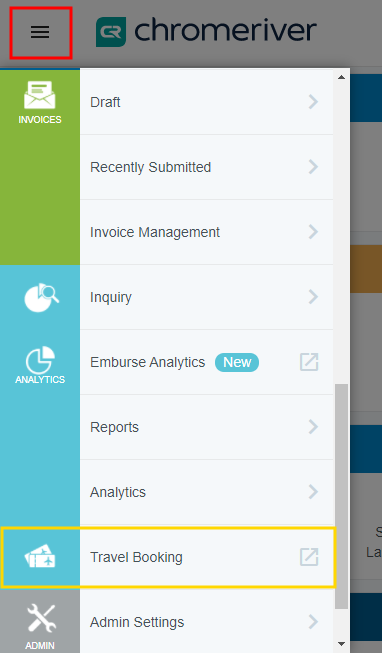Open the Invoices envelope icon
382x653 pixels.
click(x=40, y=95)
